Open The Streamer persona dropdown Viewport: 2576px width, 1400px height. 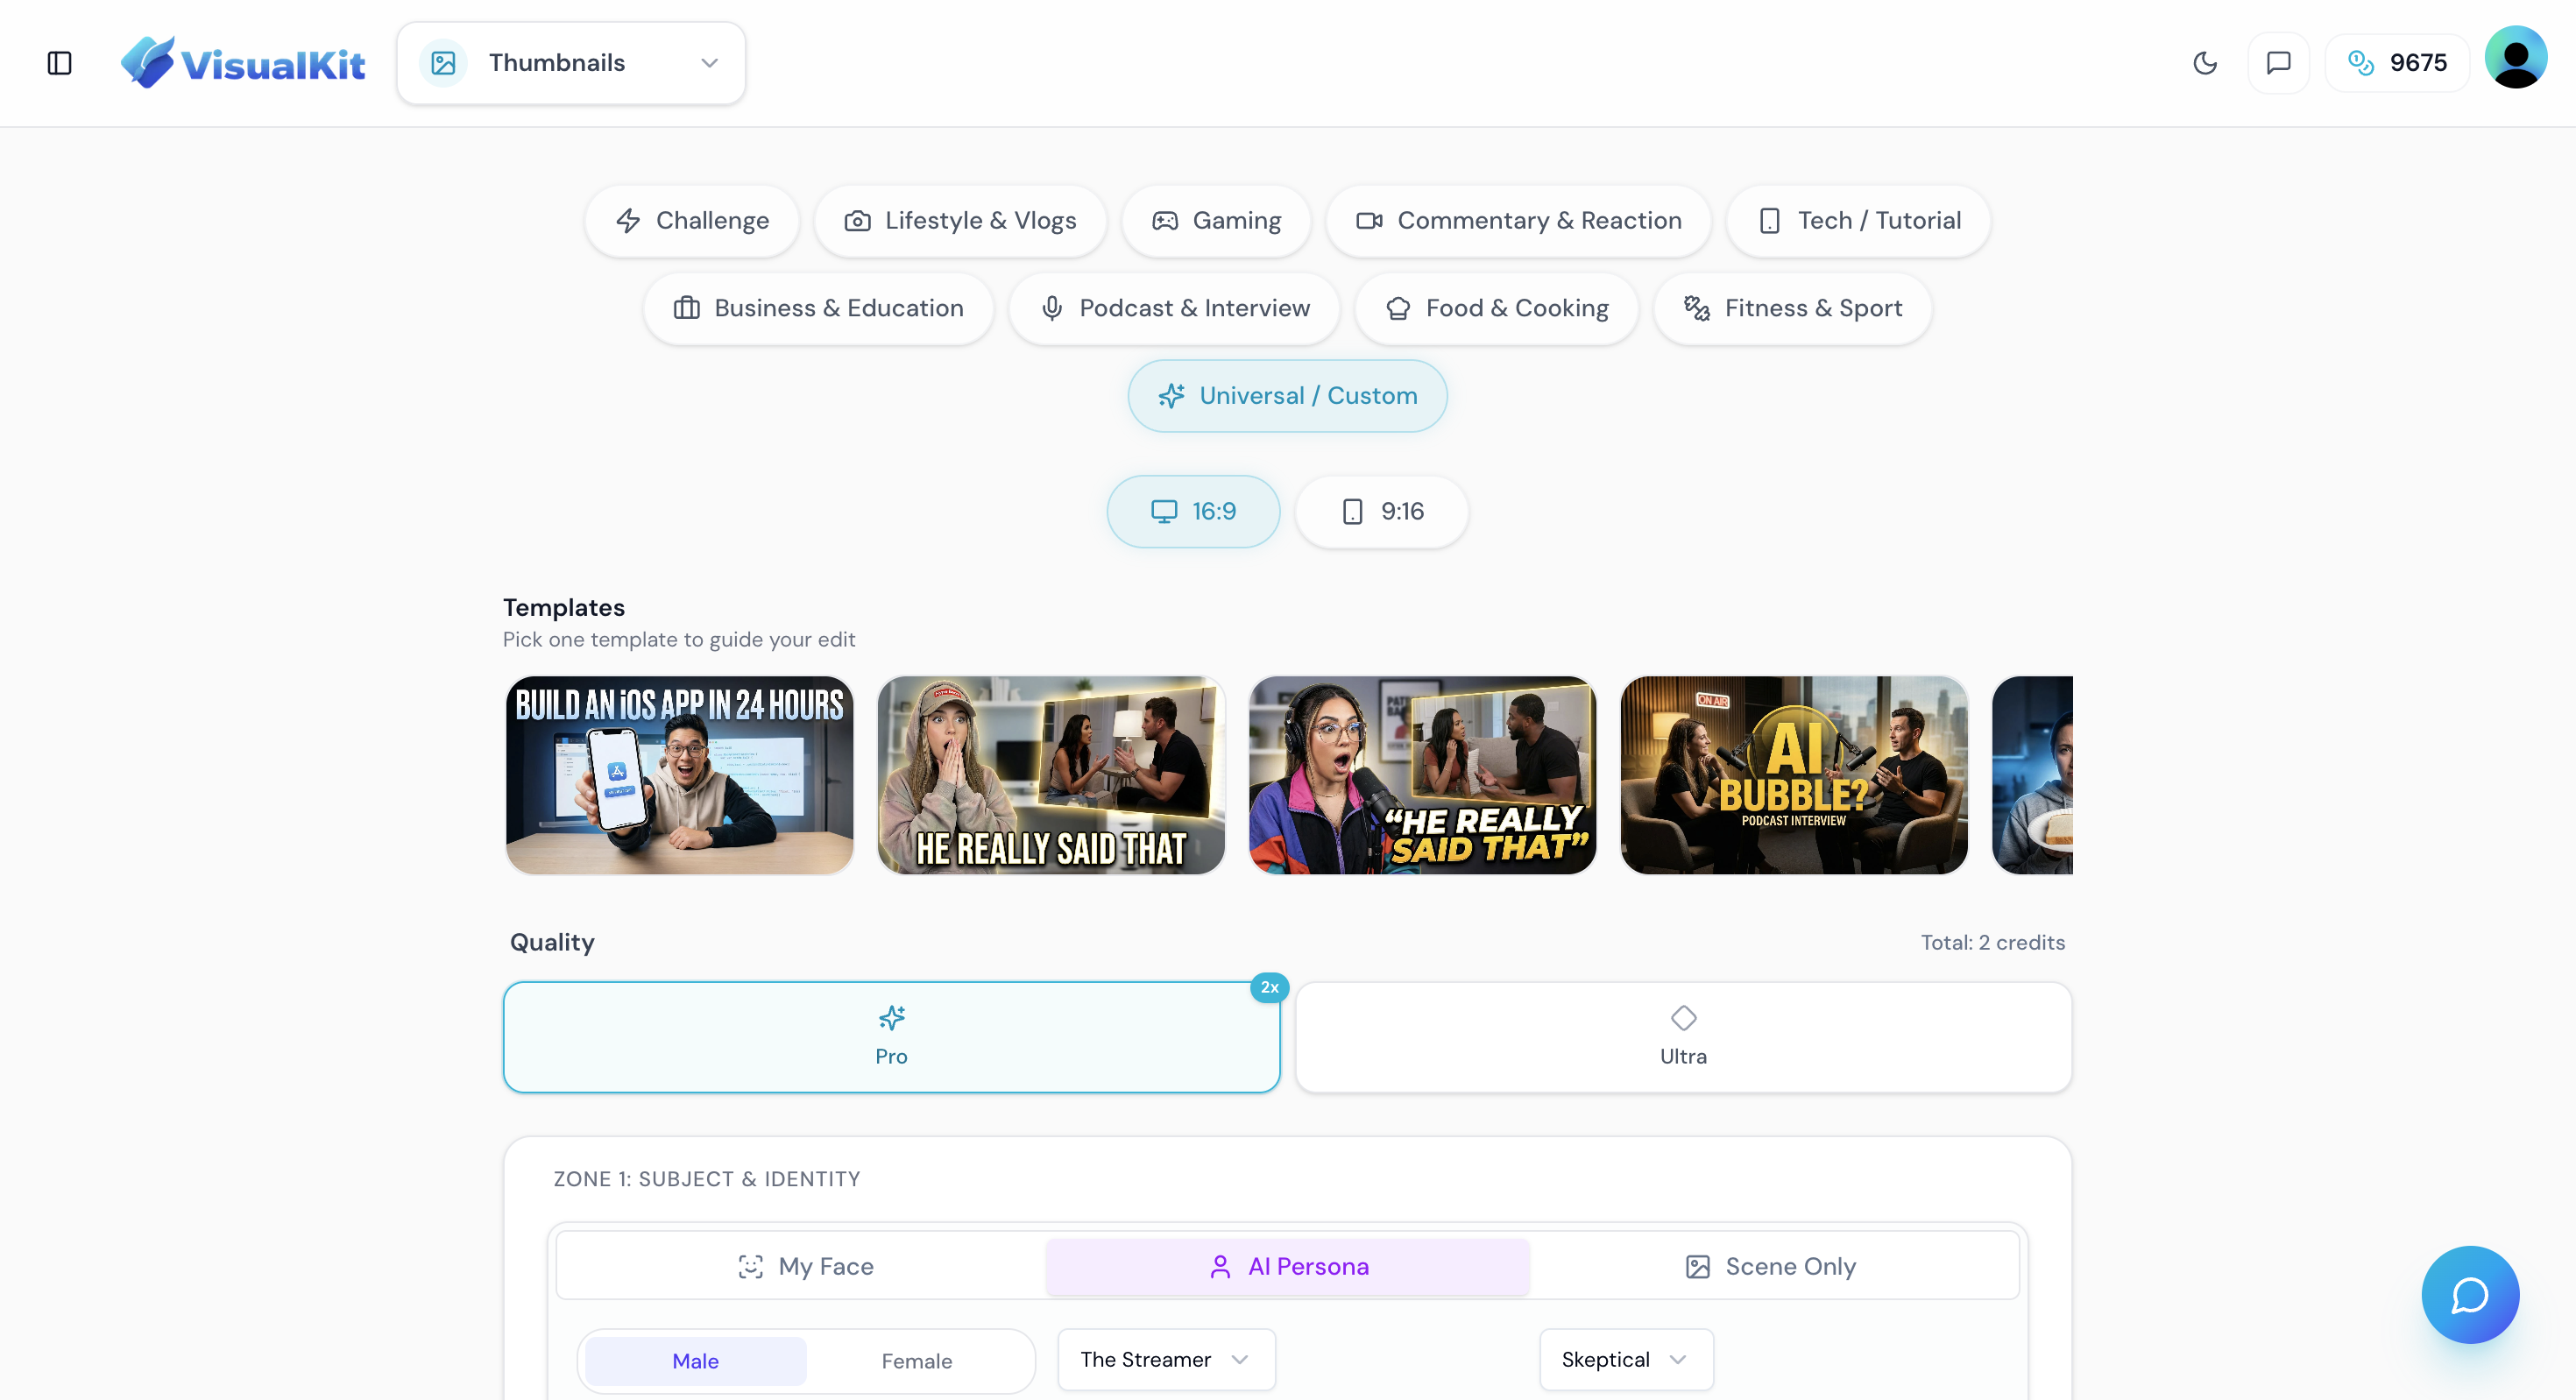point(1165,1359)
